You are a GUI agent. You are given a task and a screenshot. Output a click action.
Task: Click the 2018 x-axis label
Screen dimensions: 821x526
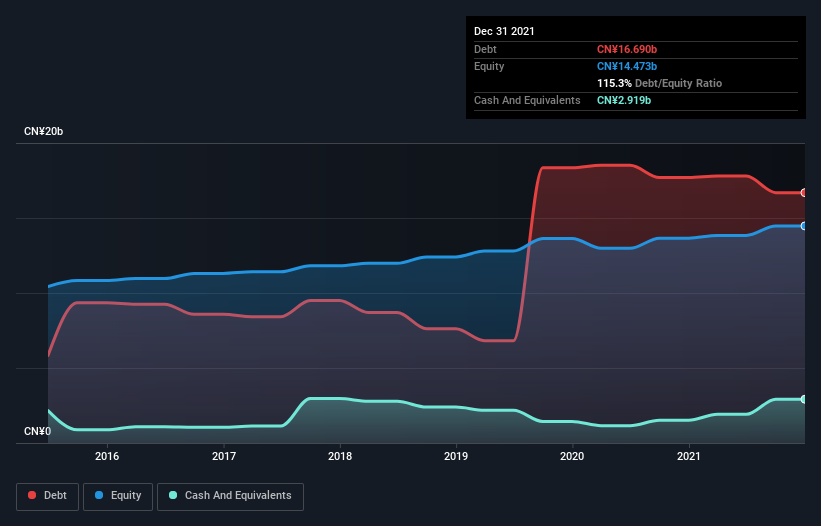click(x=340, y=456)
